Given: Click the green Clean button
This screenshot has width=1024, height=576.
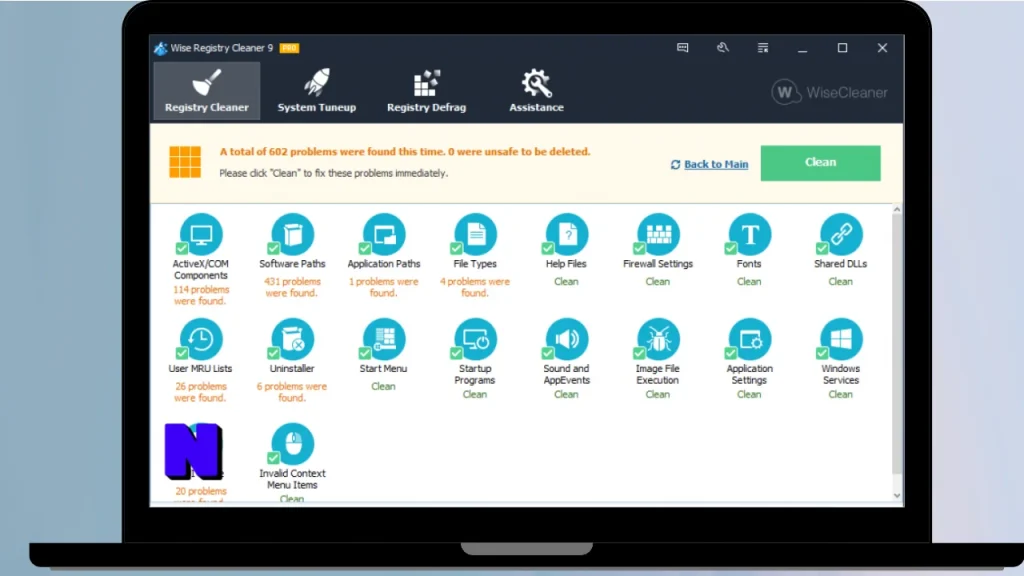Looking at the screenshot, I should click(x=820, y=163).
